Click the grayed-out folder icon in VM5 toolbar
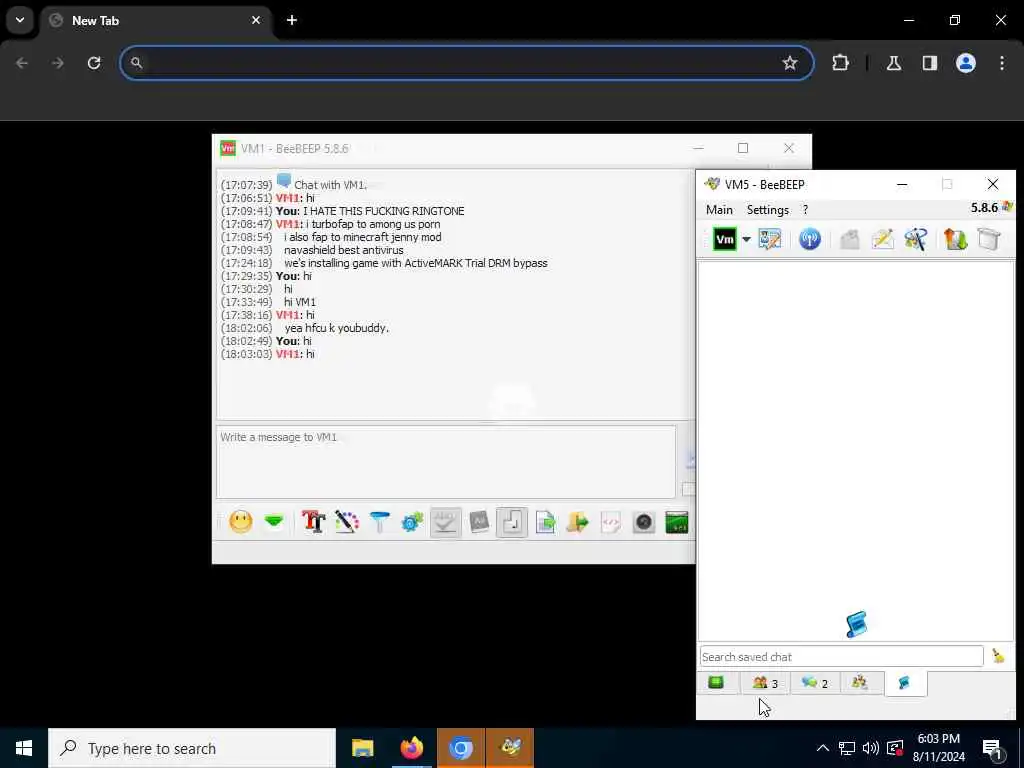 click(x=850, y=239)
